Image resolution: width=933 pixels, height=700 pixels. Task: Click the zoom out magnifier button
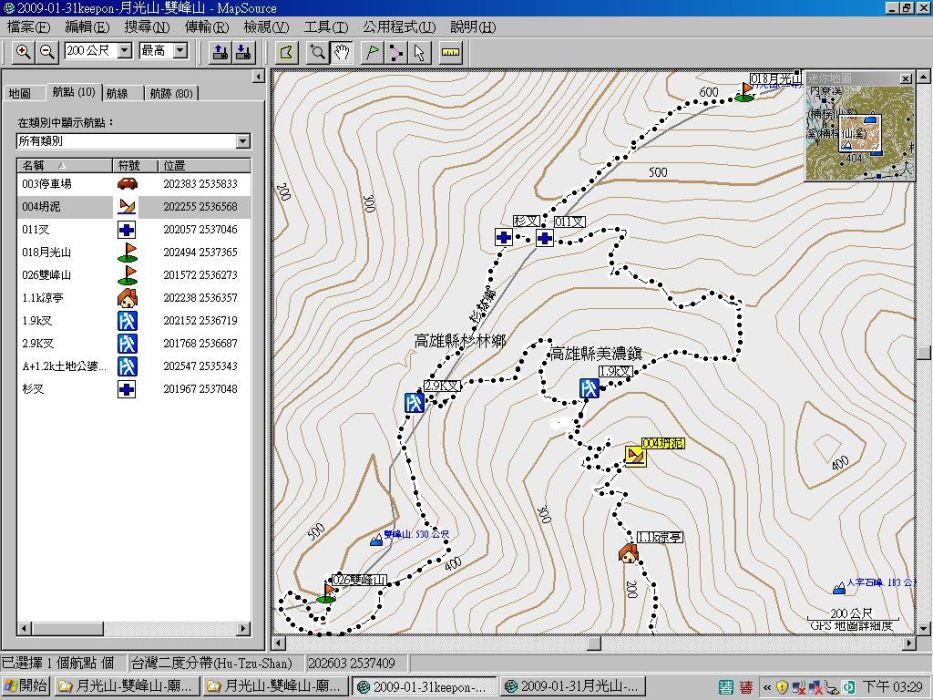click(47, 52)
